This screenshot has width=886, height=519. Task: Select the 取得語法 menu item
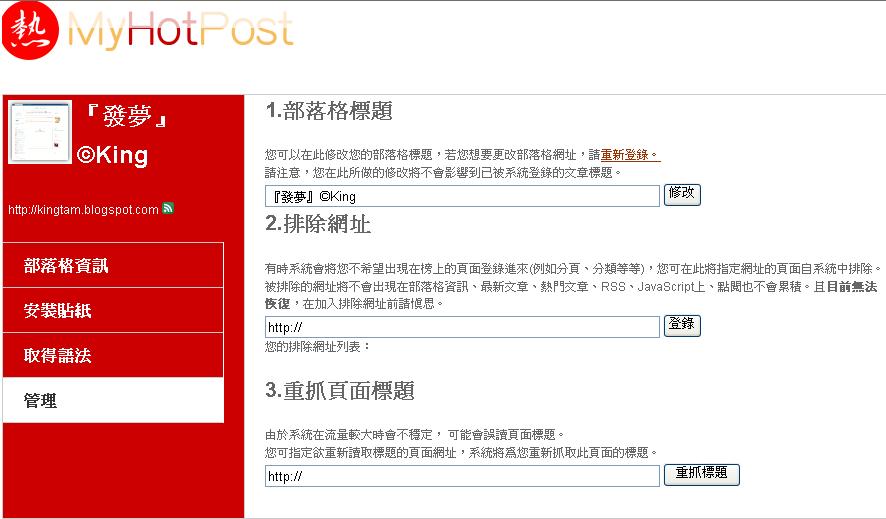tap(113, 355)
